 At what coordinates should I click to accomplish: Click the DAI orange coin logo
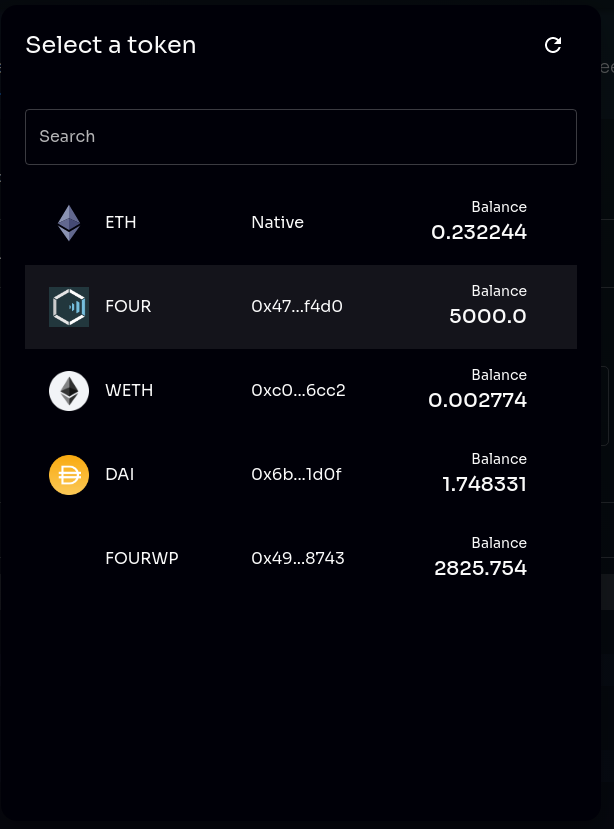coord(69,475)
